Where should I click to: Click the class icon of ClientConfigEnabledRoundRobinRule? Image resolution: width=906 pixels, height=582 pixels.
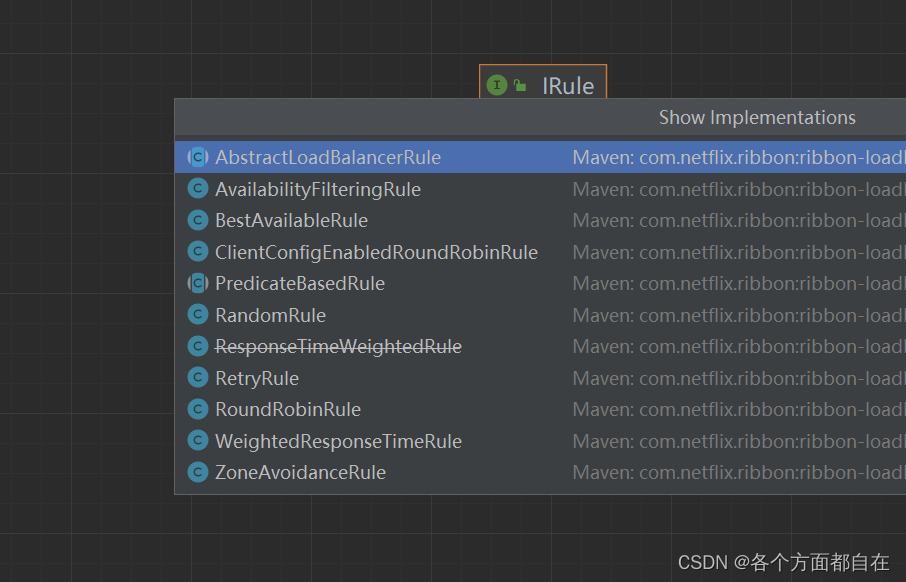click(x=198, y=251)
